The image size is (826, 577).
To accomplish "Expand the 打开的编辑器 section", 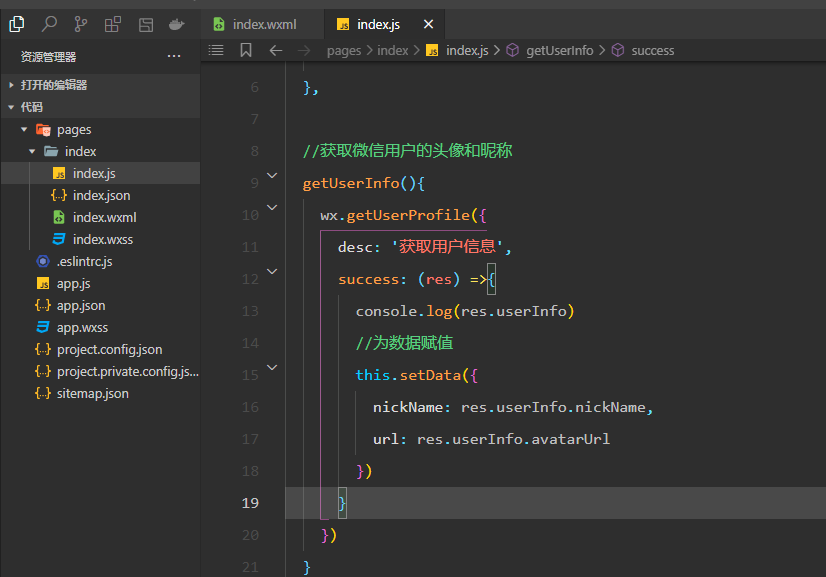I will click(11, 85).
